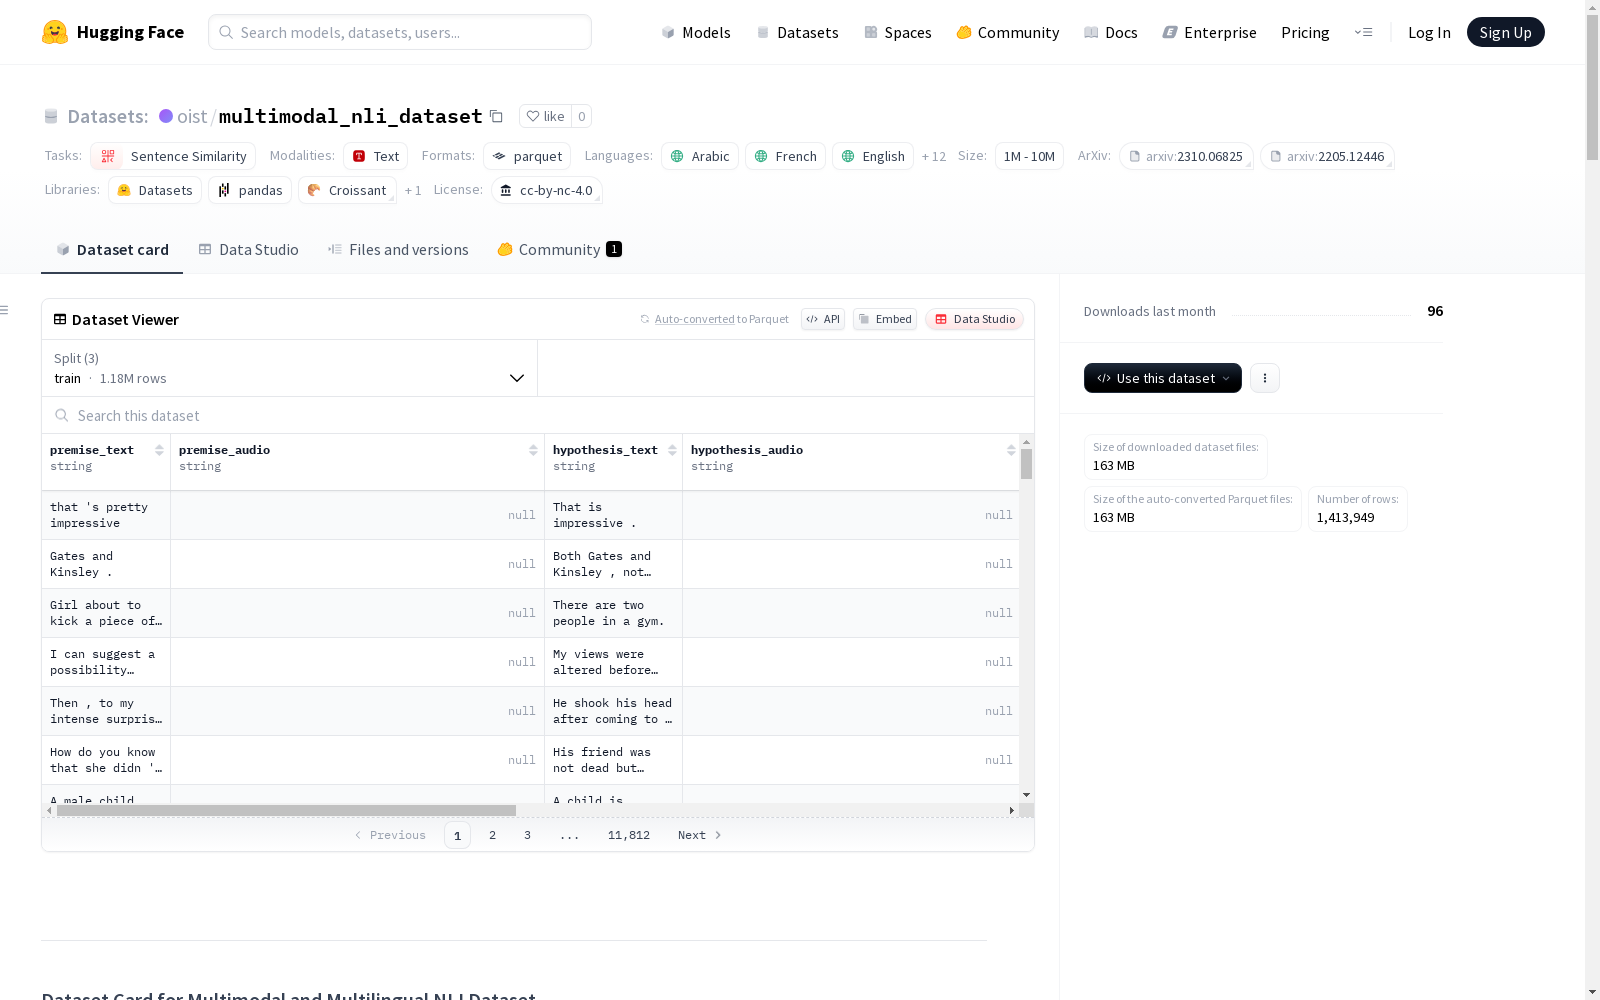Click the Hugging Face logo icon
The height and width of the screenshot is (1000, 1600).
pyautogui.click(x=55, y=32)
